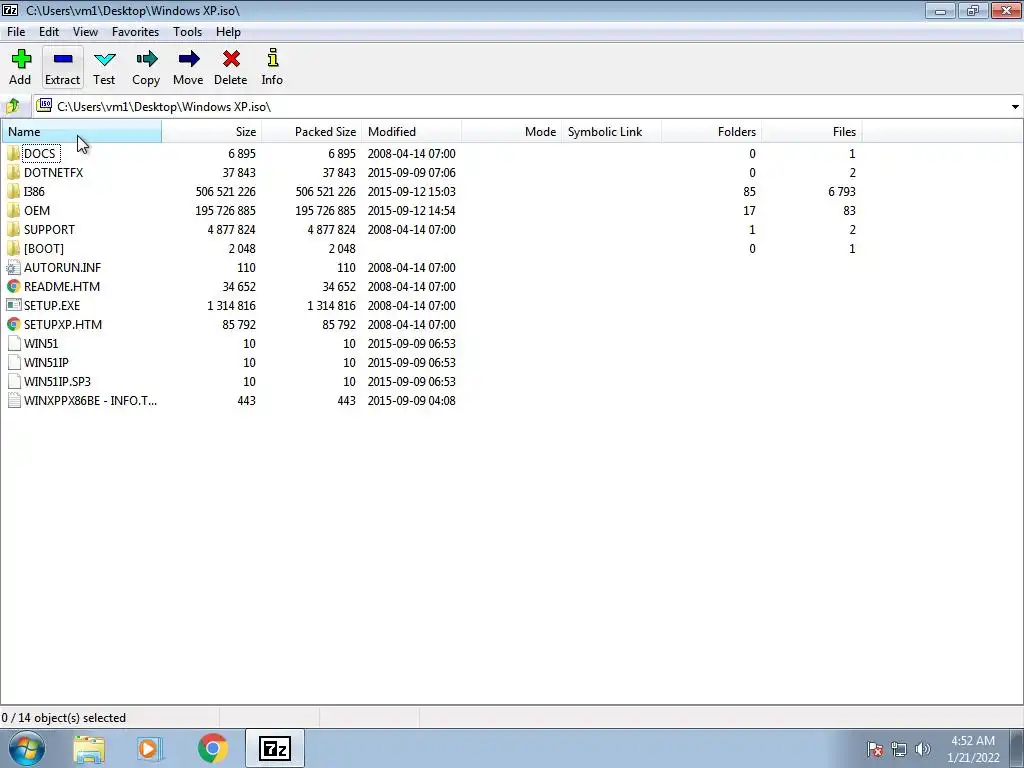Image resolution: width=1024 pixels, height=768 pixels.
Task: Click the 7-Zip taskbar button
Action: (x=274, y=748)
